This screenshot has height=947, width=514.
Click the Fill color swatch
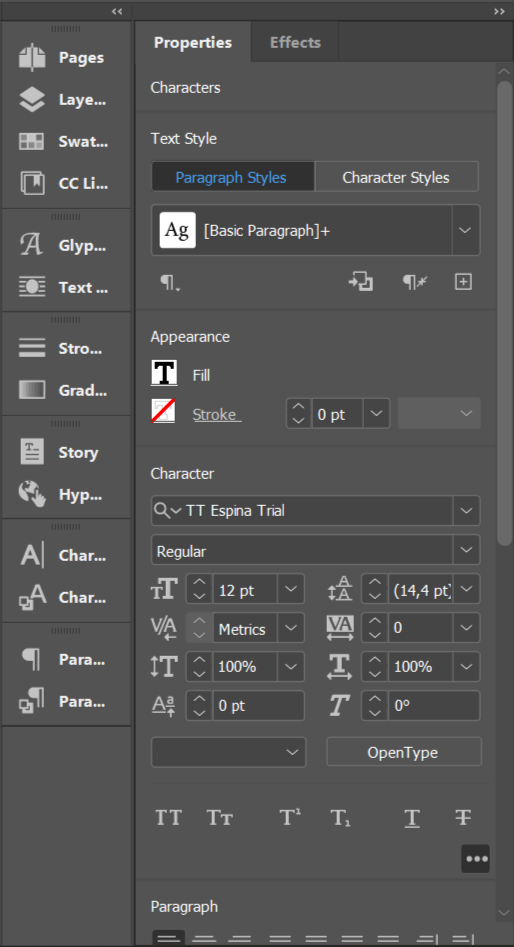[x=164, y=373]
